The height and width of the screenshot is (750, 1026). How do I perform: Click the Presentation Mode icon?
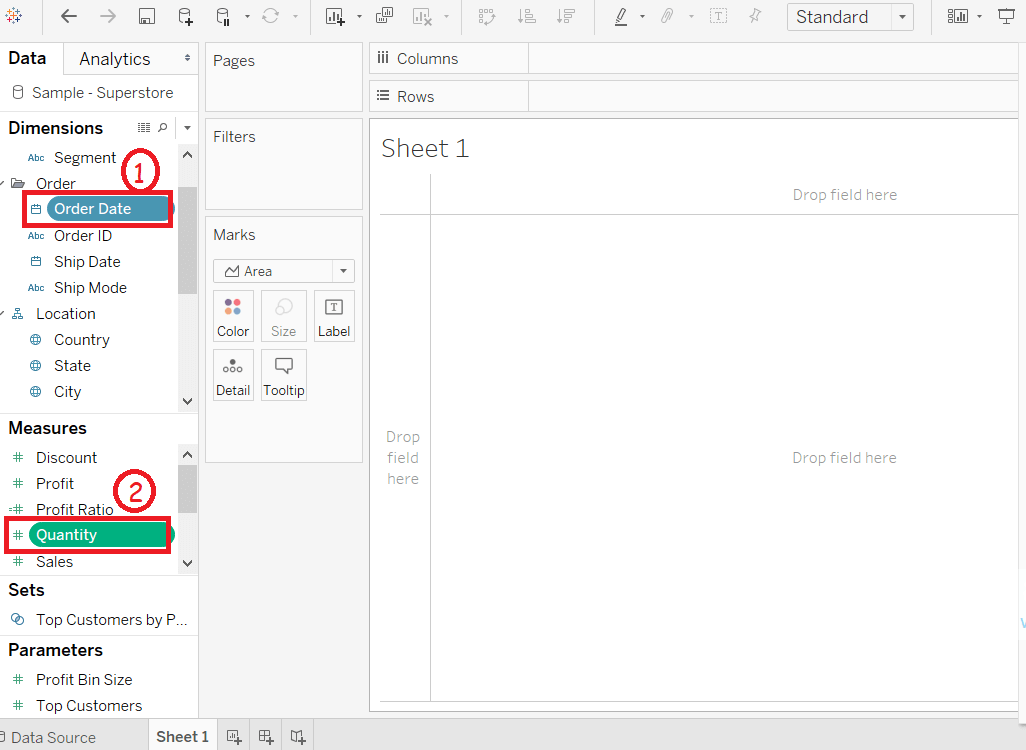point(1006,16)
